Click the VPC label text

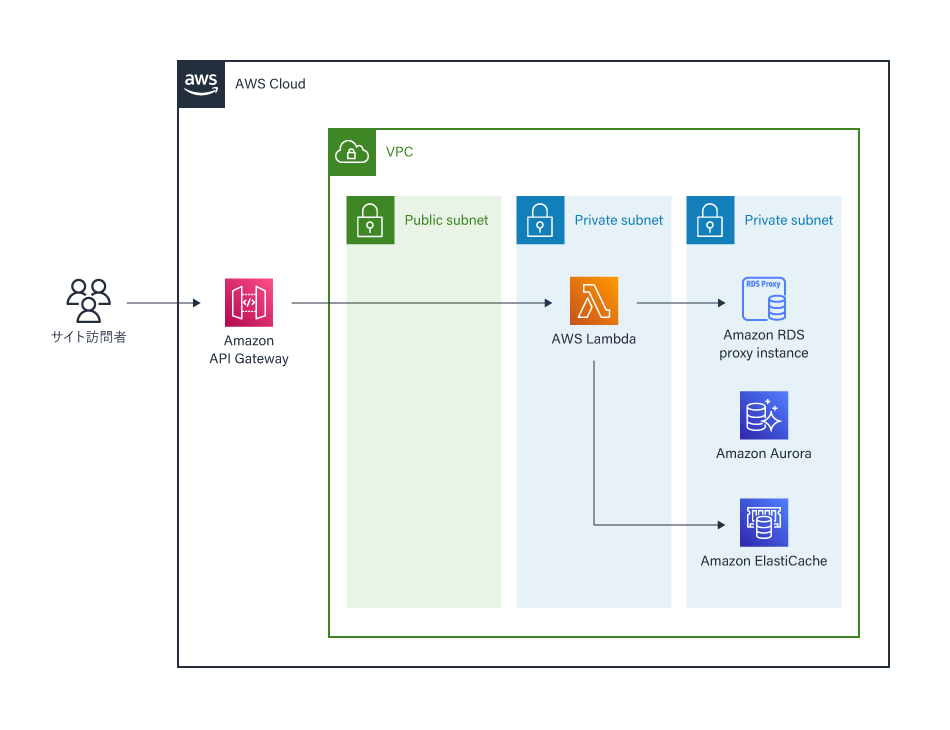click(399, 152)
